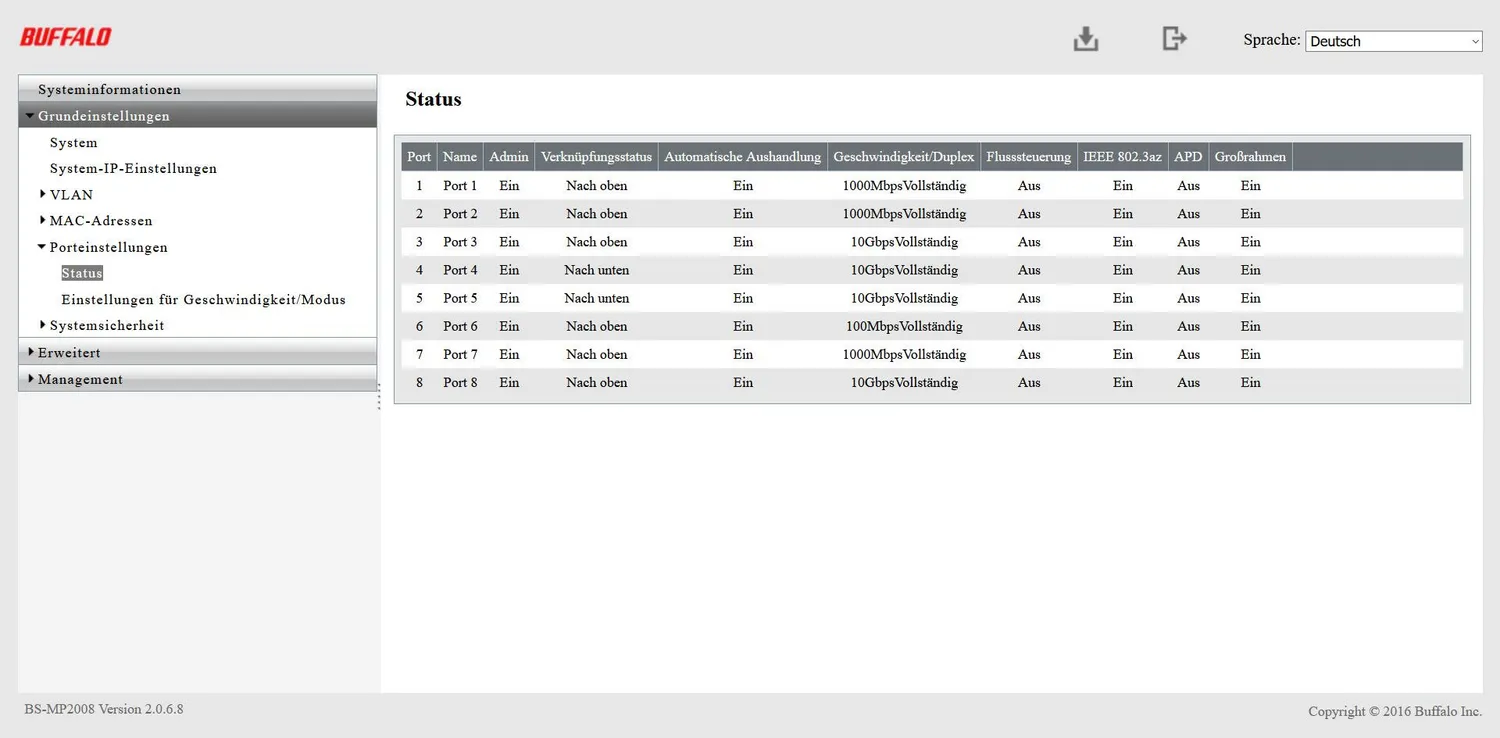Viewport: 1500px width, 738px height.
Task: Click the logout icon in header
Action: tap(1174, 38)
